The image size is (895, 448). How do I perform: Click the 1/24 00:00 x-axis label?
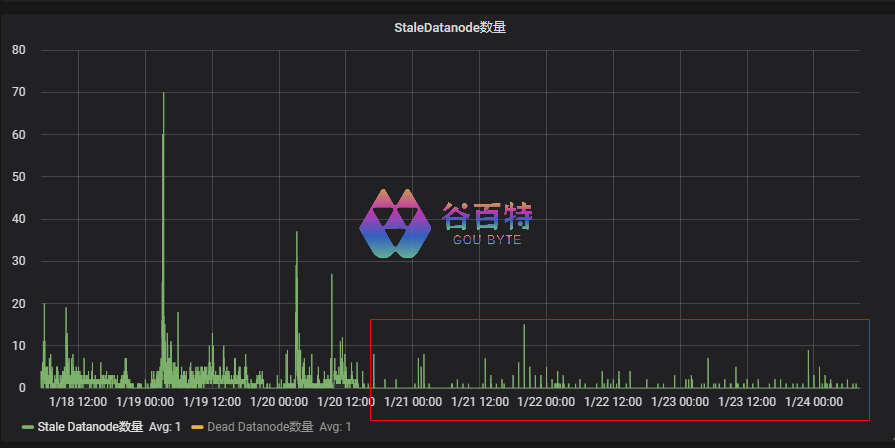coord(813,402)
